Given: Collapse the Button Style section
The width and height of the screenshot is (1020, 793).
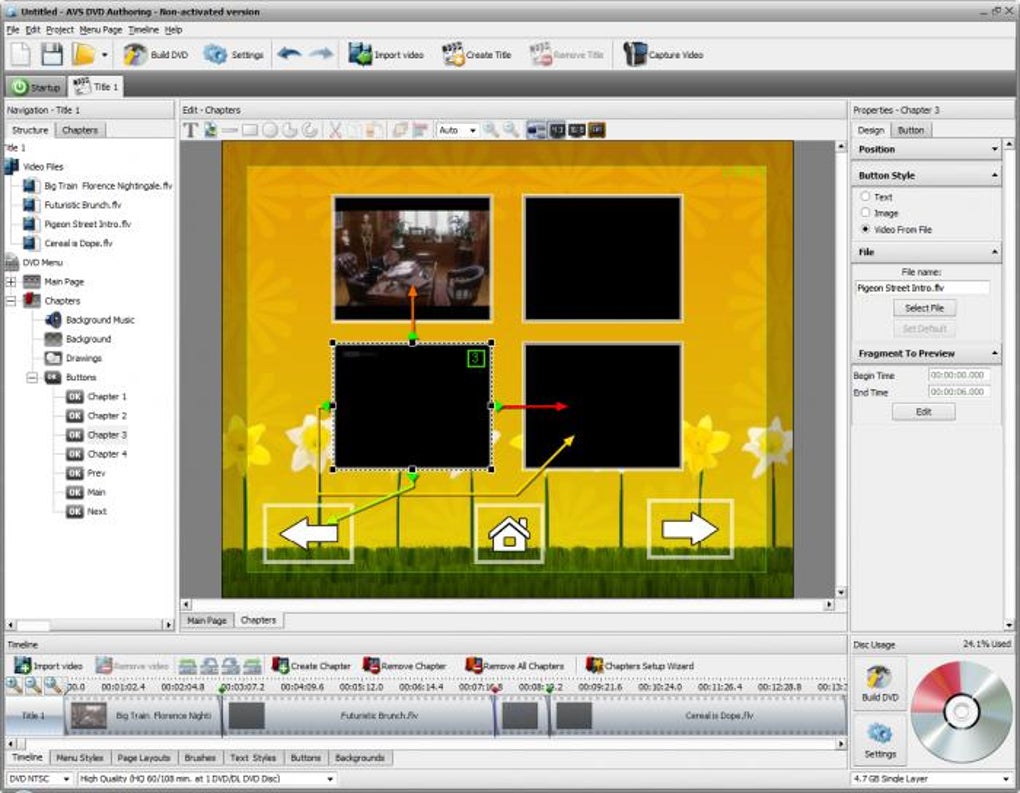Looking at the screenshot, I should tap(994, 176).
